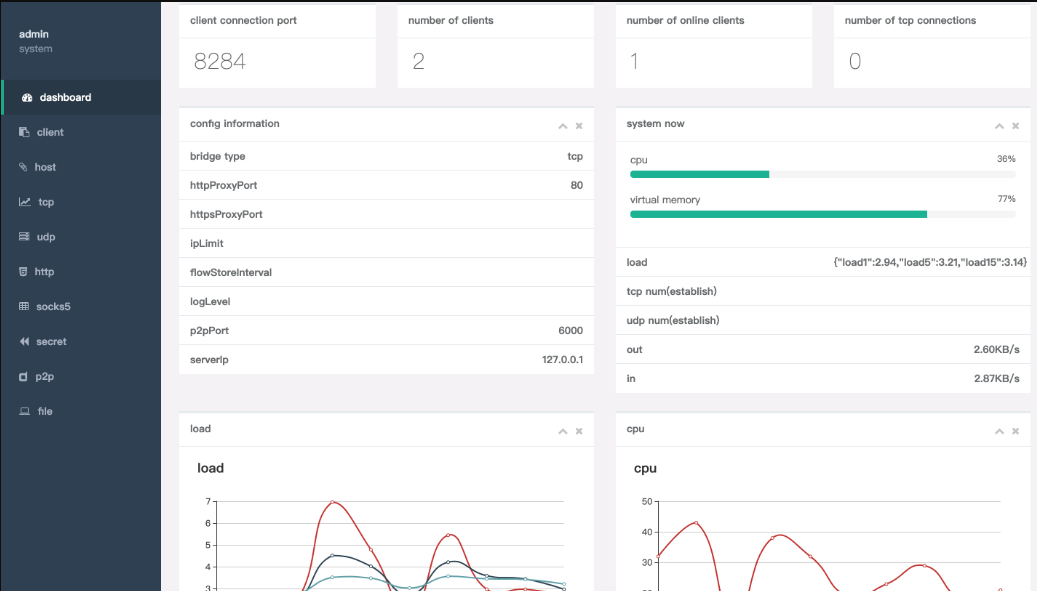Click the httpProxyPort value 80
This screenshot has height=591, width=1037.
tap(577, 185)
